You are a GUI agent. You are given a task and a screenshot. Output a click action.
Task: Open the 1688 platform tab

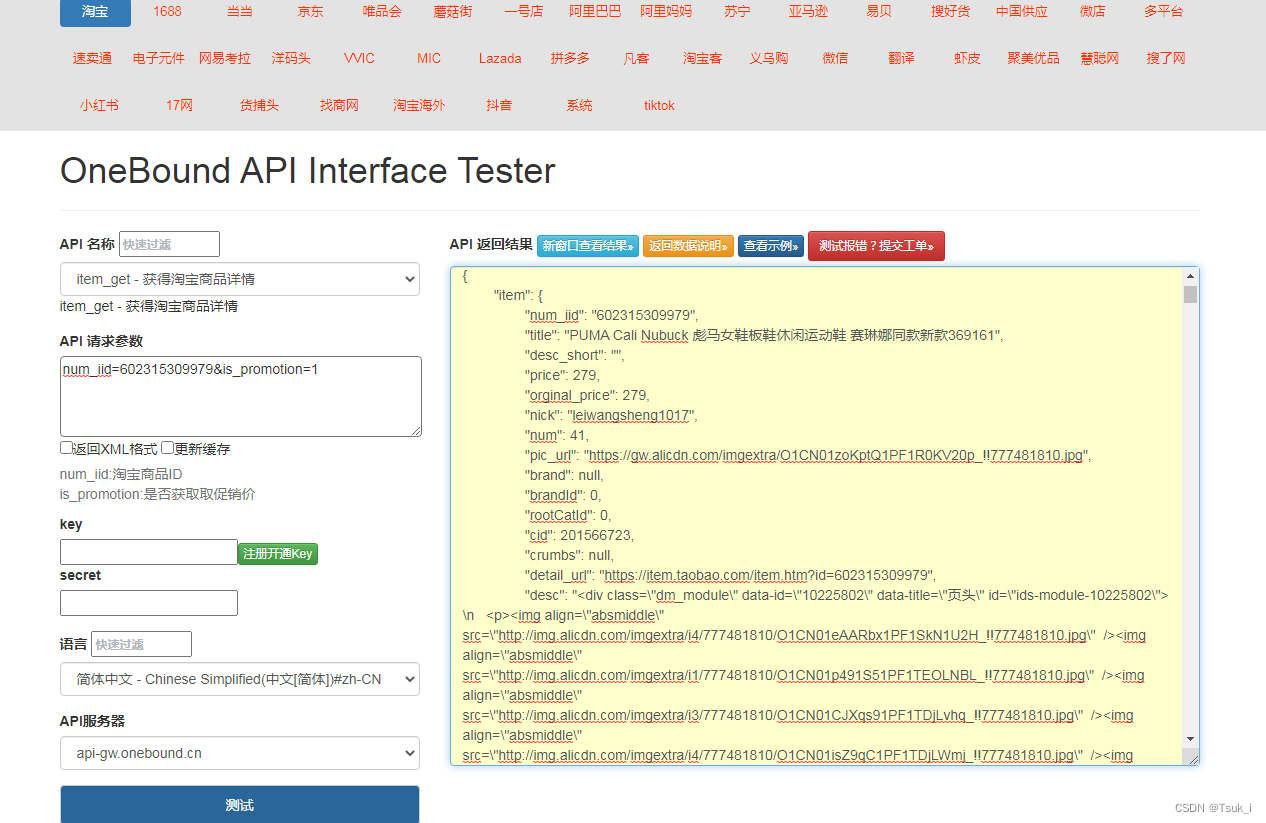point(167,12)
